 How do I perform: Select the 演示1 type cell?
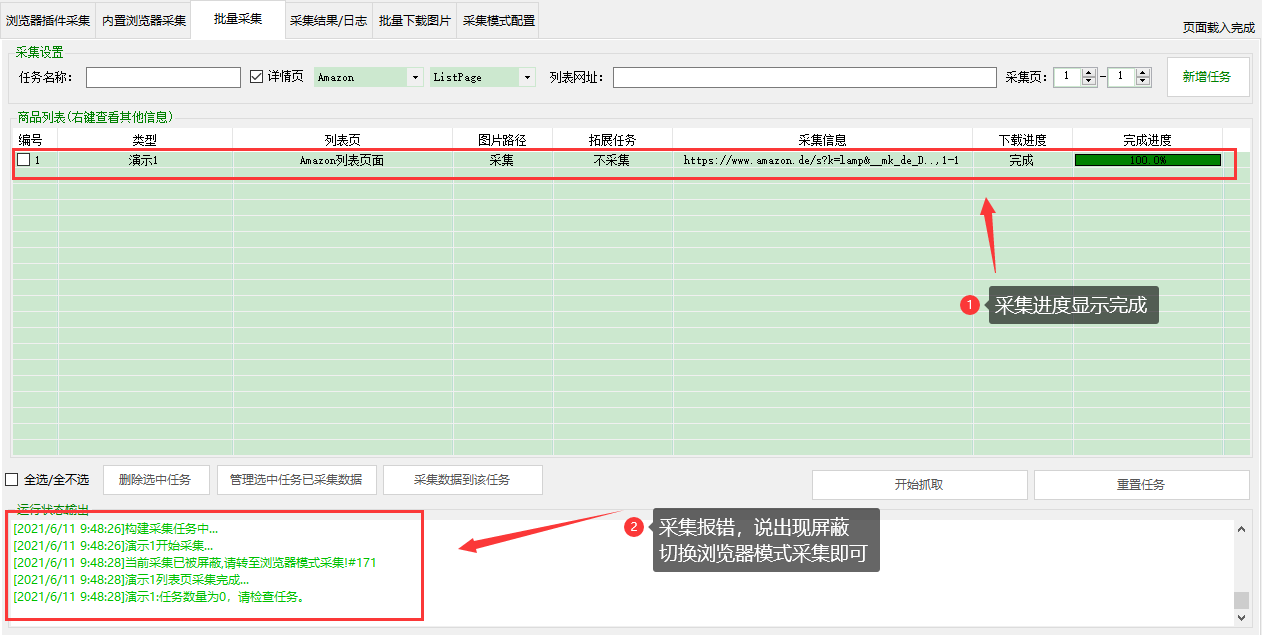145,160
